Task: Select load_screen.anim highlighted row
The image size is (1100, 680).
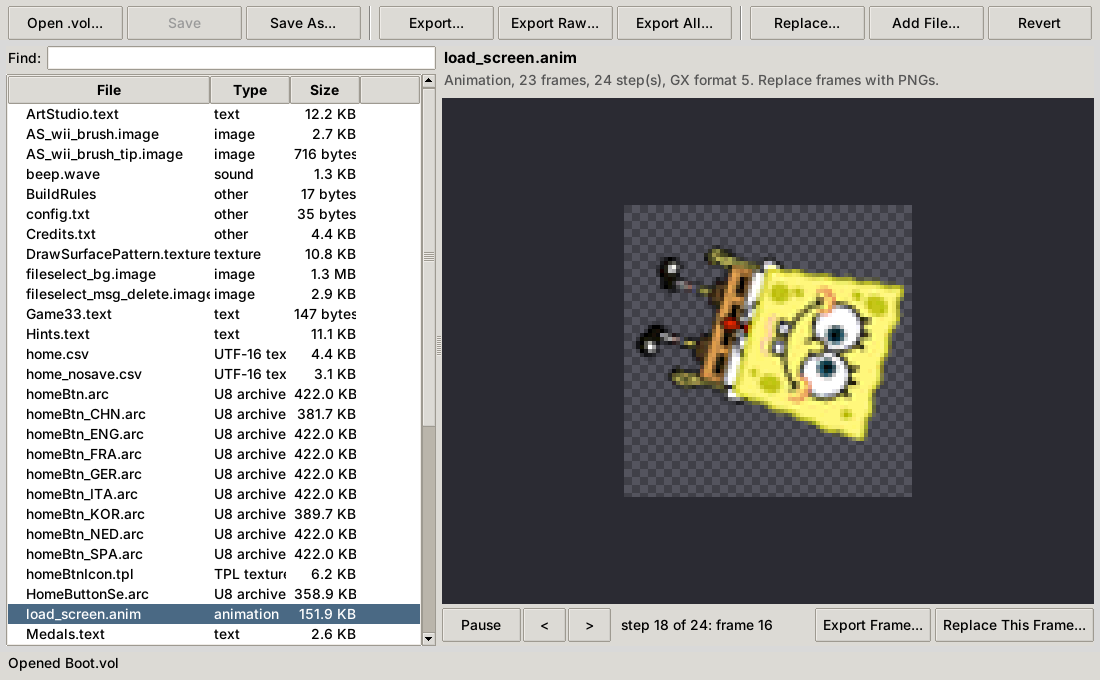Action: coord(214,614)
